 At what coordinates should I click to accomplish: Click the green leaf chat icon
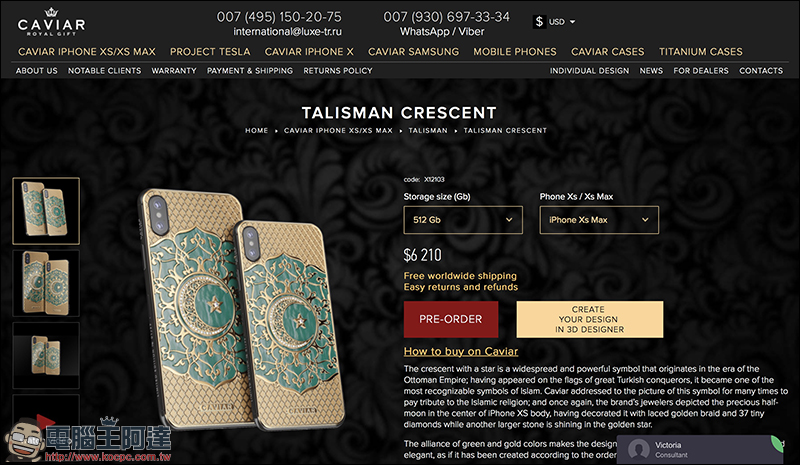[777, 444]
